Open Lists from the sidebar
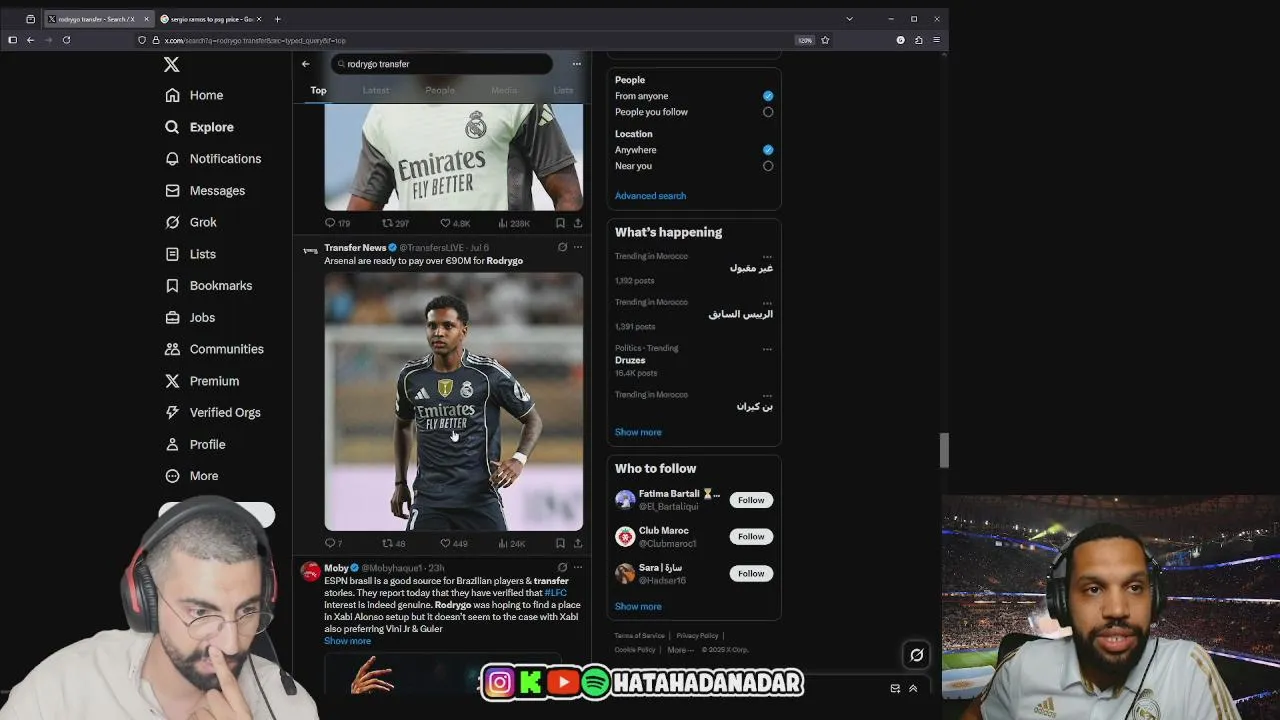This screenshot has width=1280, height=720. click(x=190, y=254)
